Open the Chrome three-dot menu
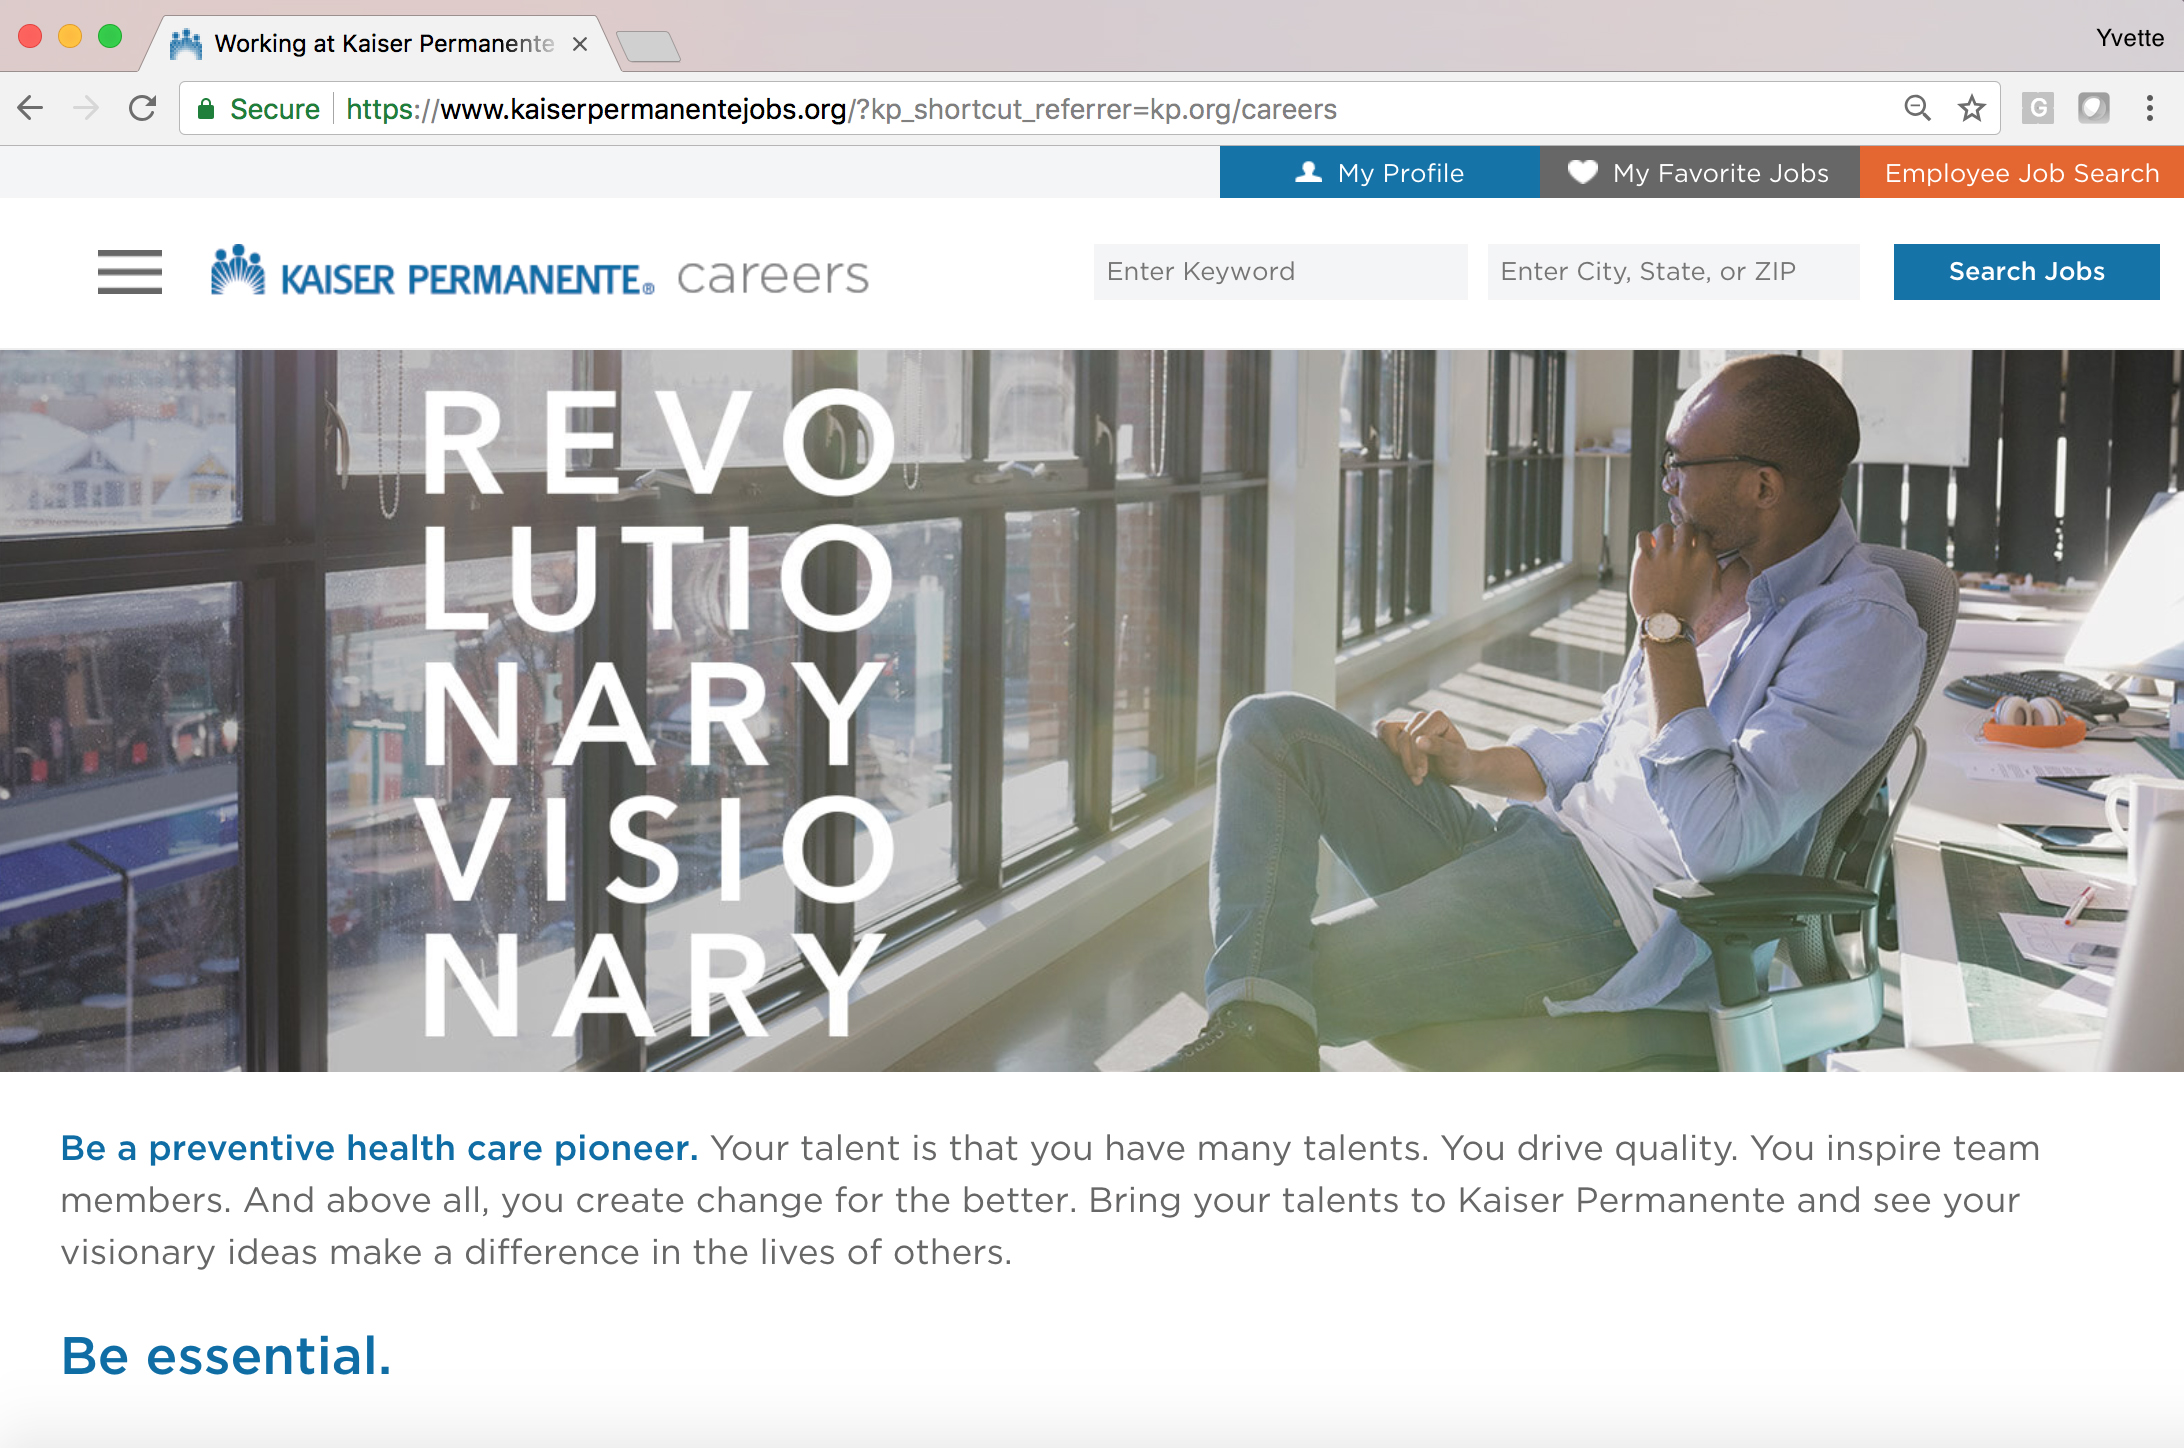 (2150, 108)
